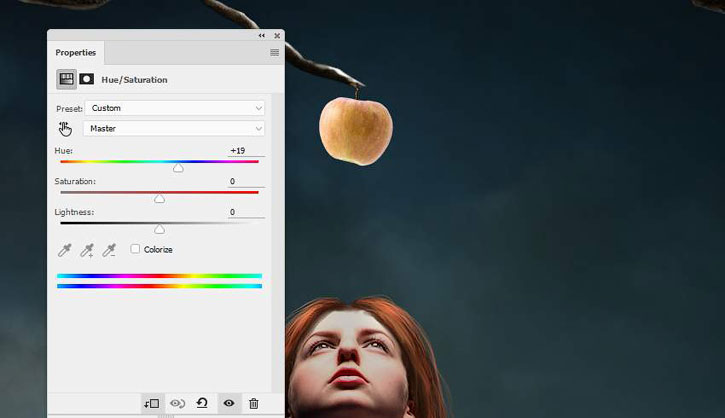Select the Subtract from Sample eyedropper
This screenshot has width=725, height=418.
tap(109, 250)
